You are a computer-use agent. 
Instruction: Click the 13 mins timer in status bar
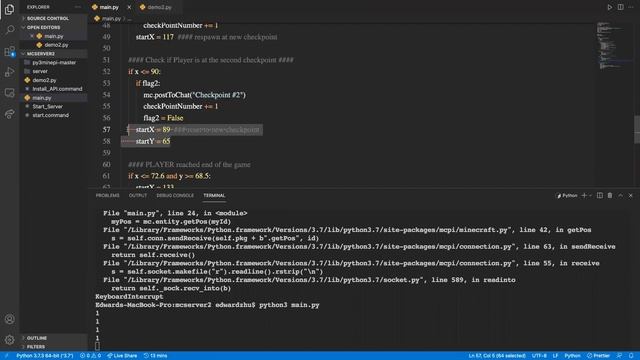coord(156,356)
